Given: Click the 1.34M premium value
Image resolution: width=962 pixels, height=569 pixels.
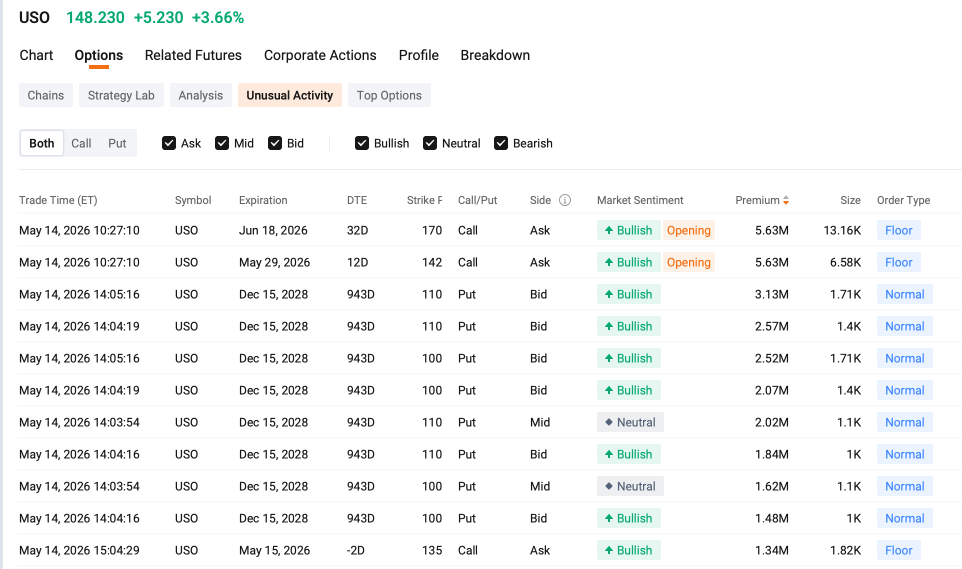Looking at the screenshot, I should [x=772, y=550].
